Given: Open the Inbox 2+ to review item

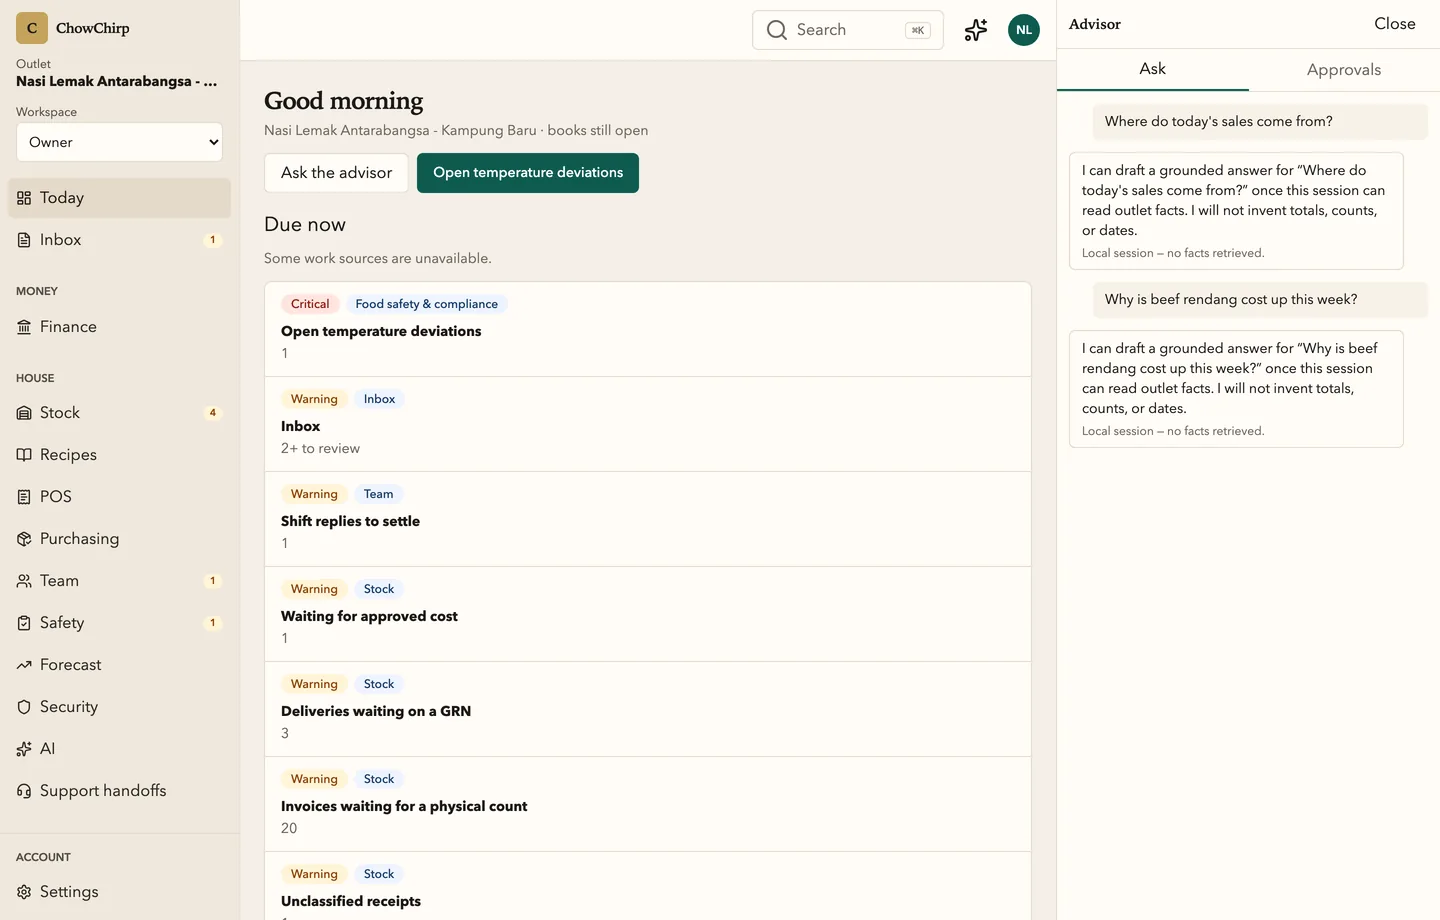Looking at the screenshot, I should pos(648,424).
